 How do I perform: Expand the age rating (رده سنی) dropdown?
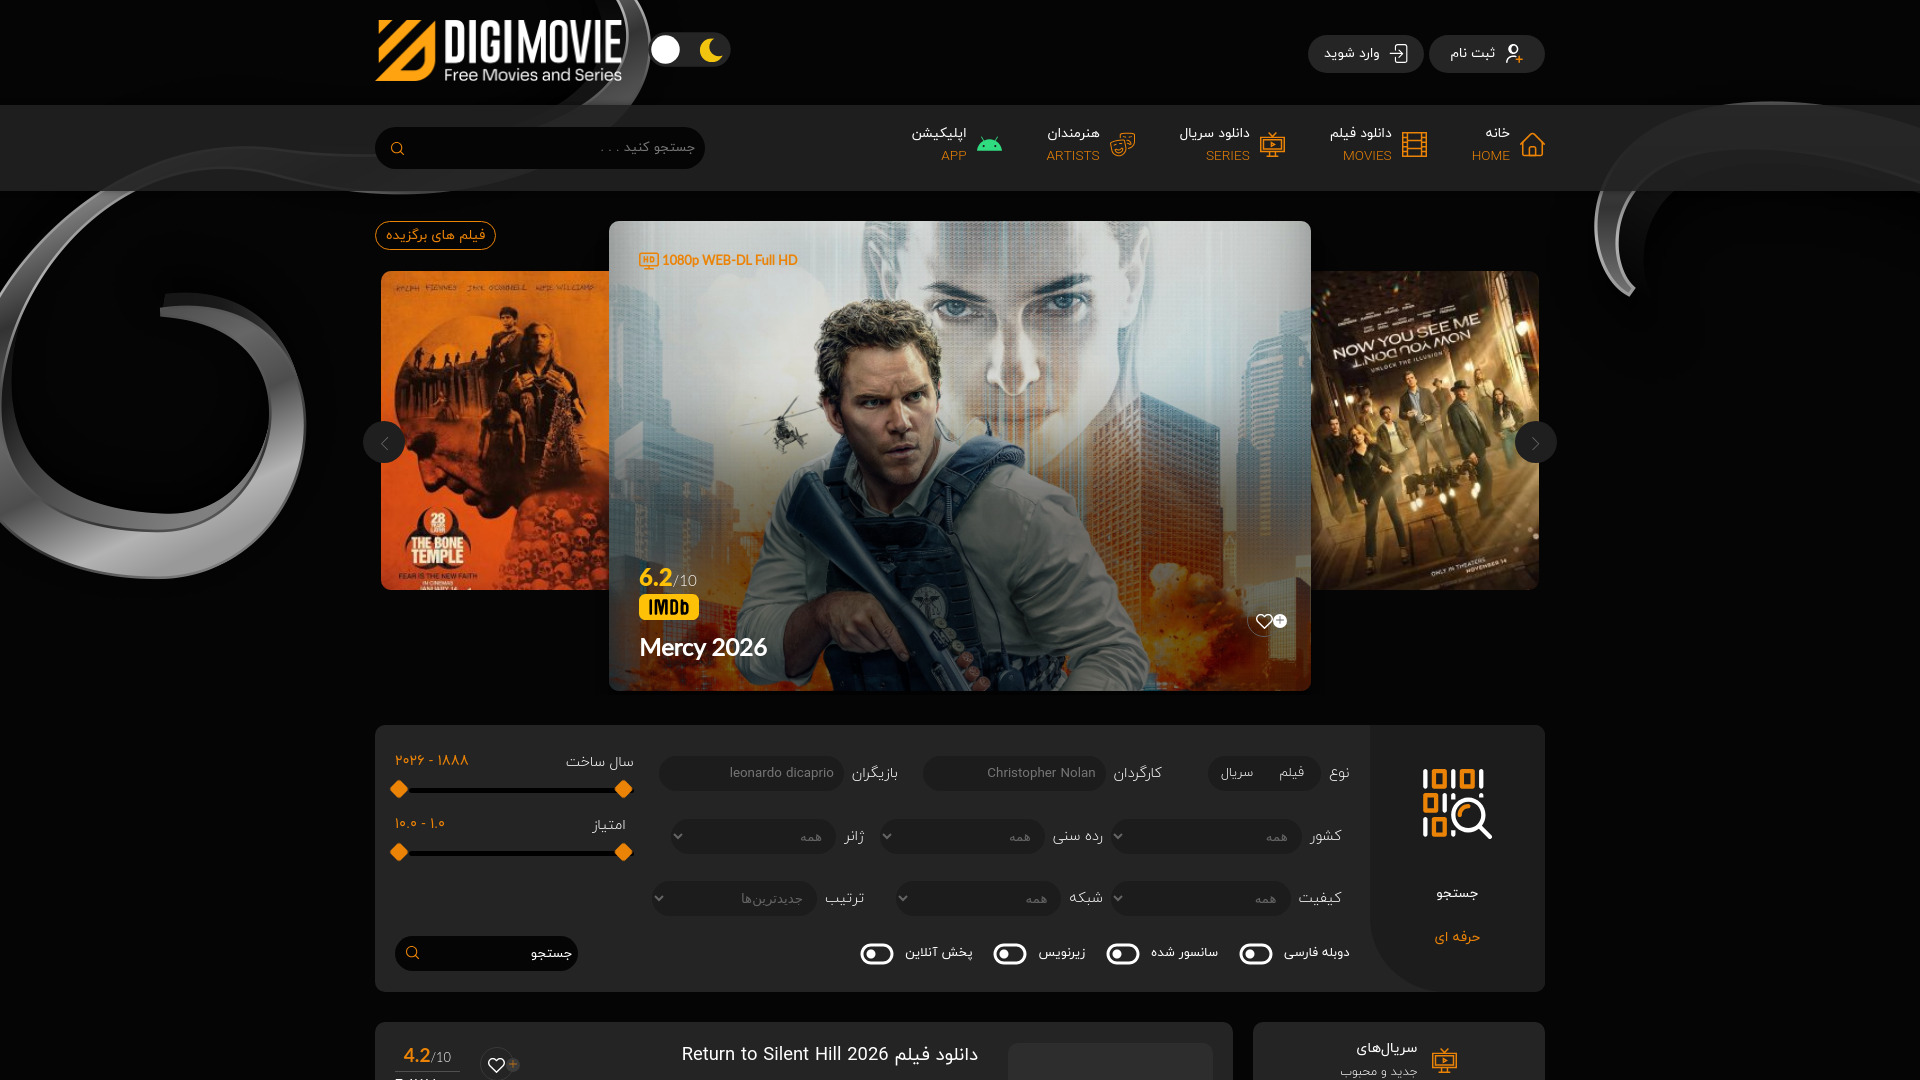click(962, 837)
